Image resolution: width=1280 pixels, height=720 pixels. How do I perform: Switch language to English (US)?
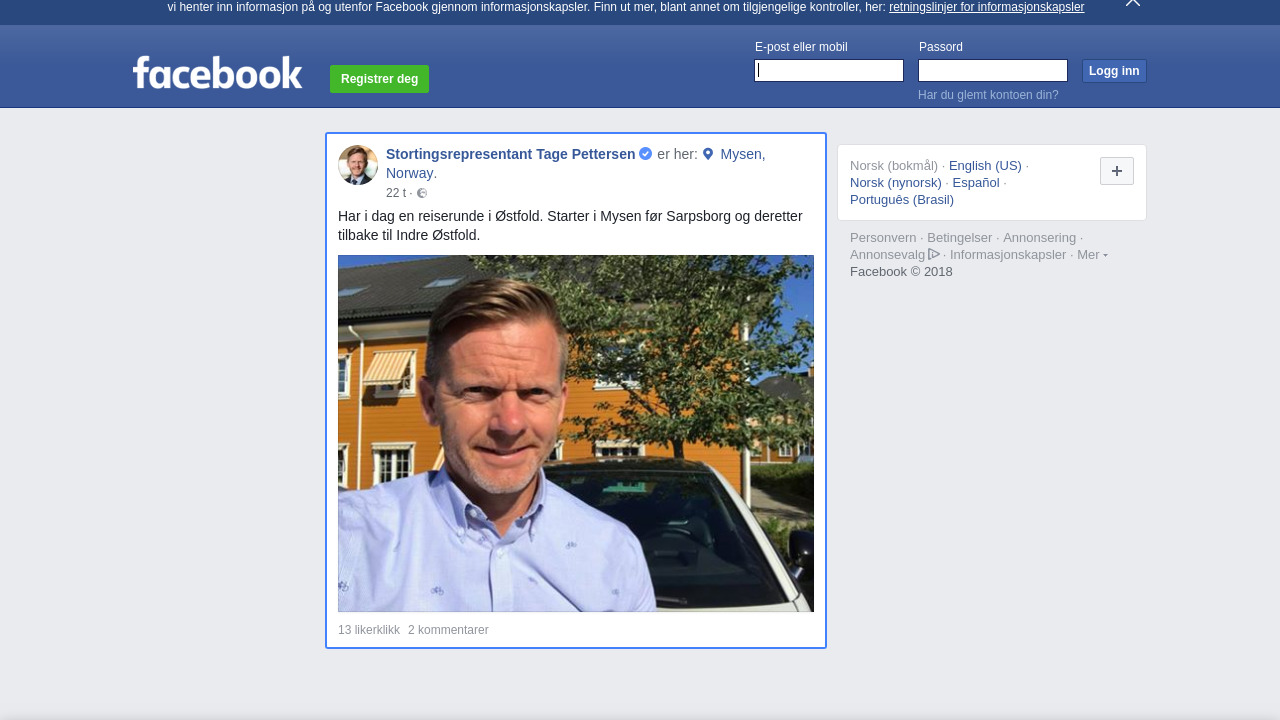(x=985, y=166)
